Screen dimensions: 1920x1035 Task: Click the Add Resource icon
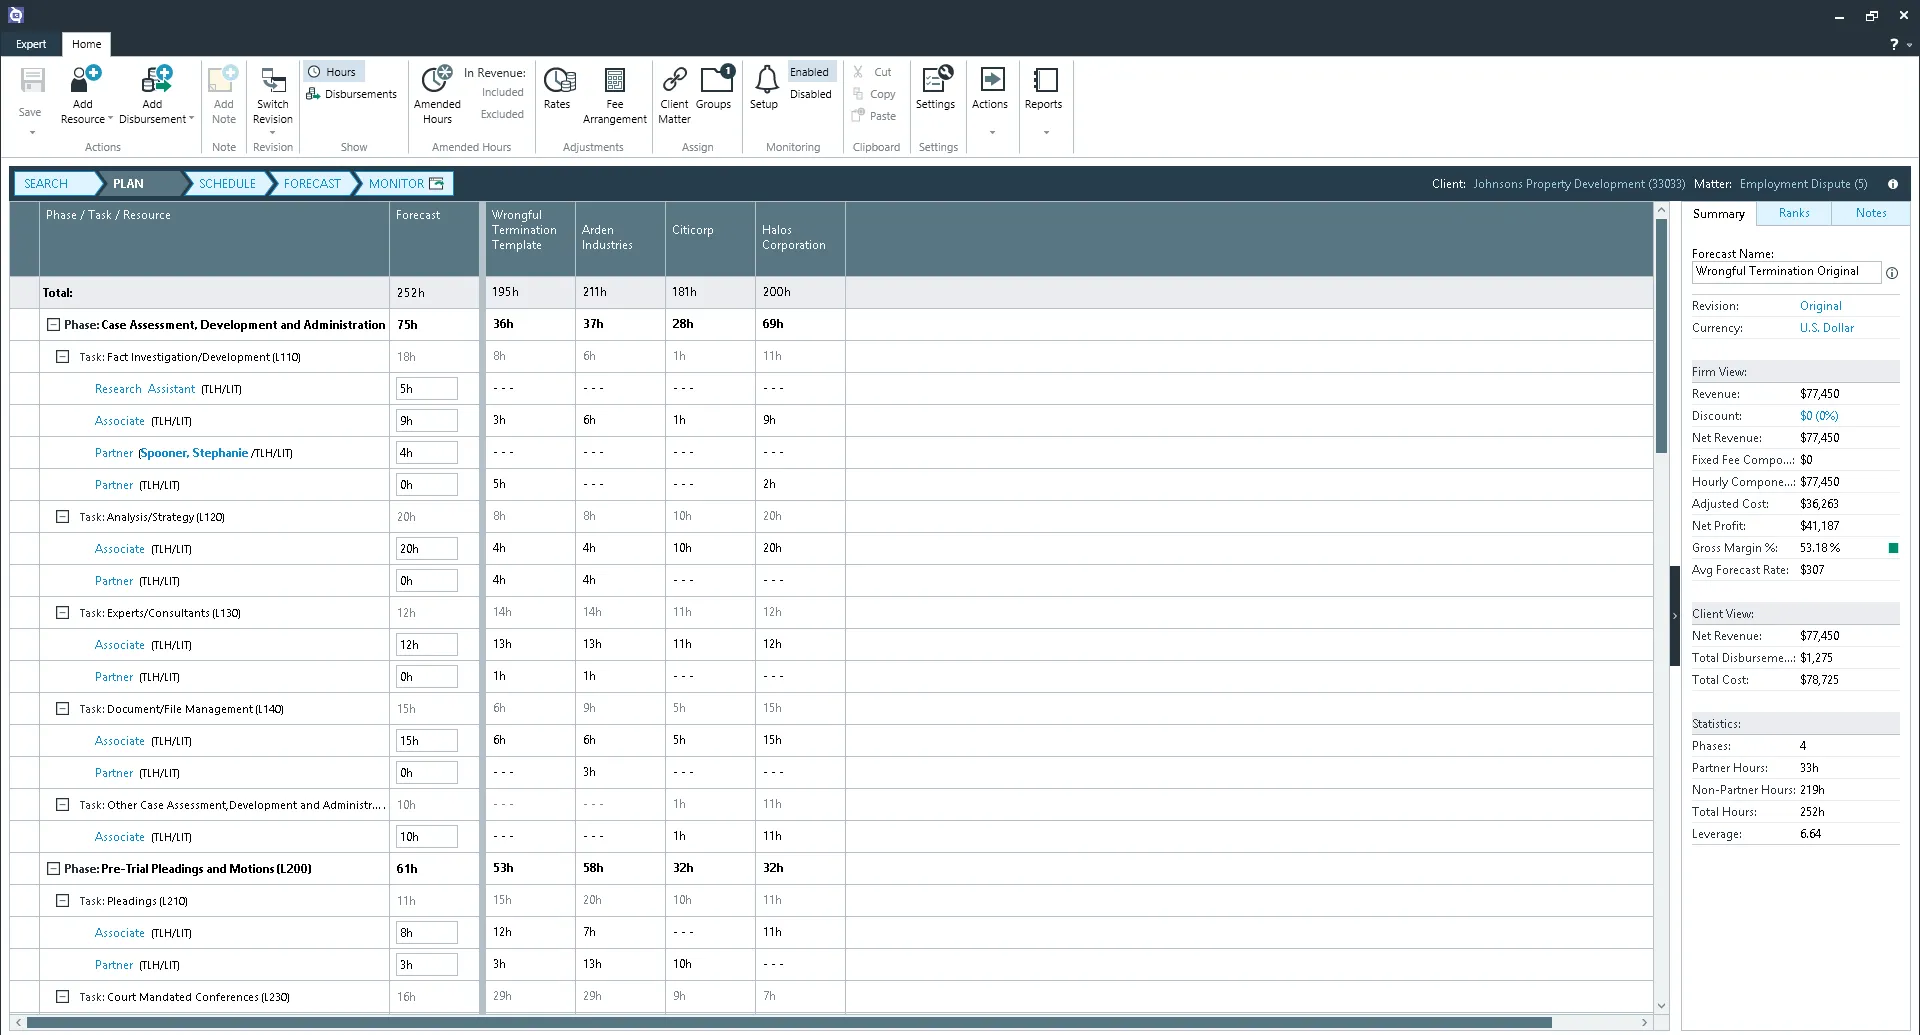[x=84, y=80]
